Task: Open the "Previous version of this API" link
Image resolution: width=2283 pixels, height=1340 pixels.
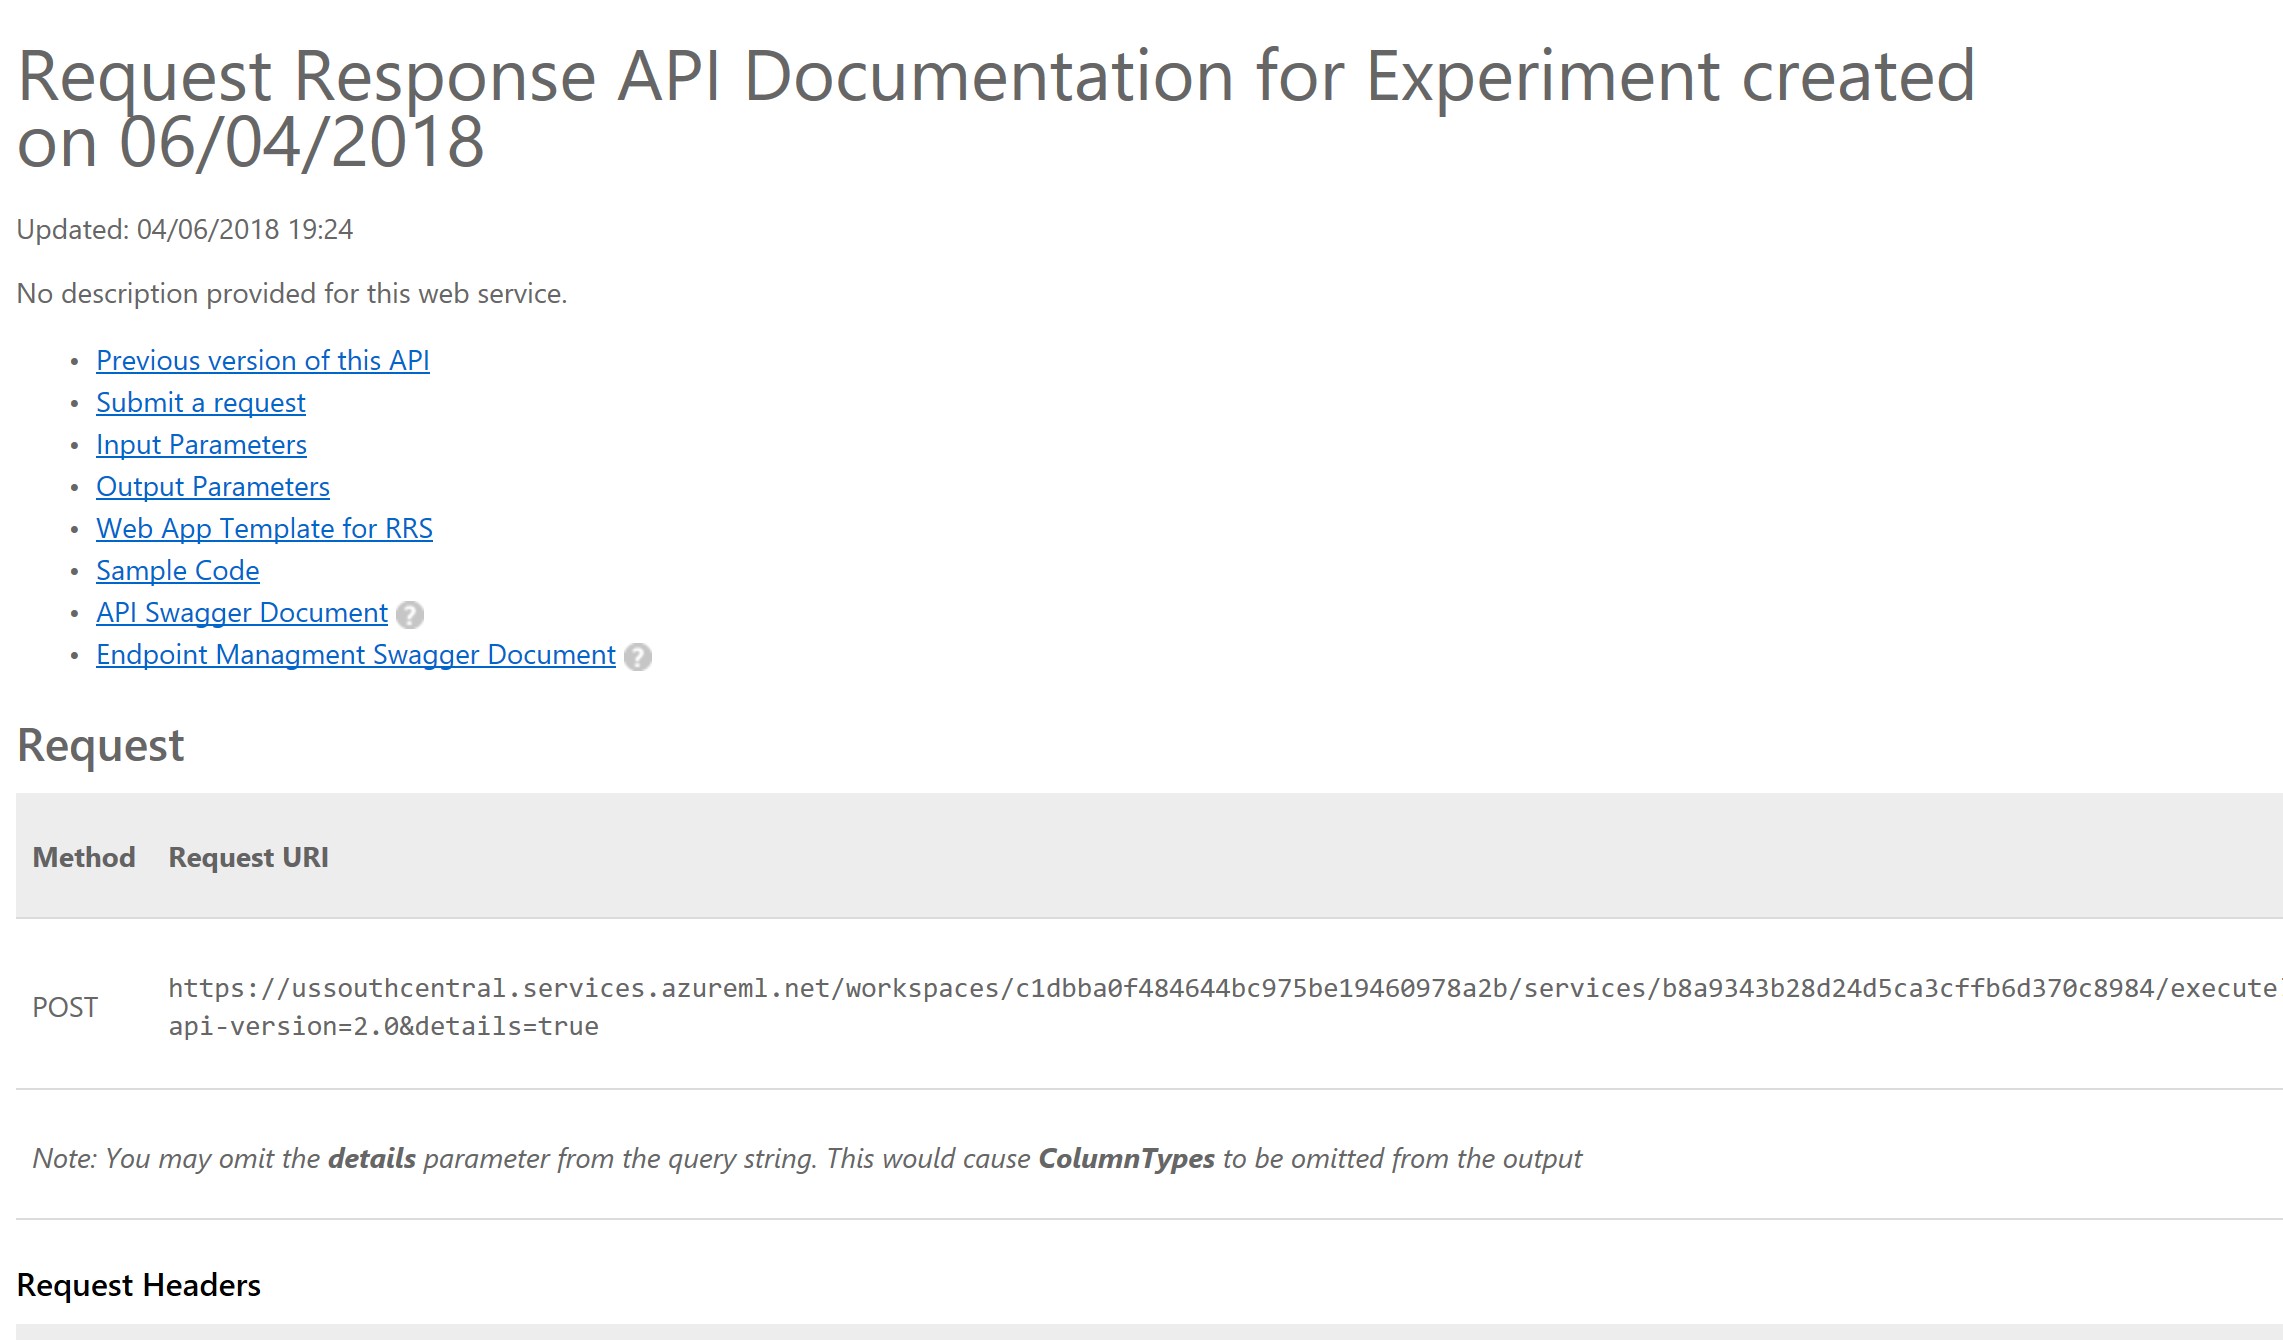Action: click(x=262, y=361)
